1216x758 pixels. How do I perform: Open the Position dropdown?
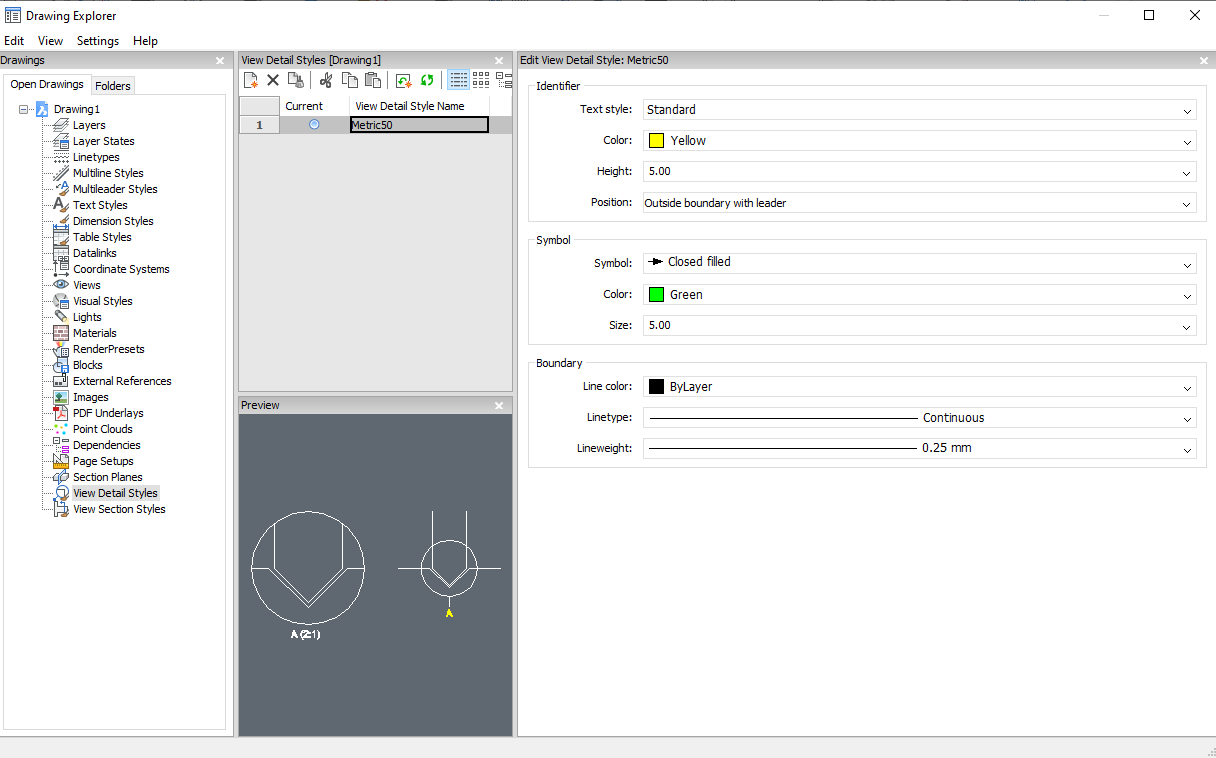coord(1187,203)
